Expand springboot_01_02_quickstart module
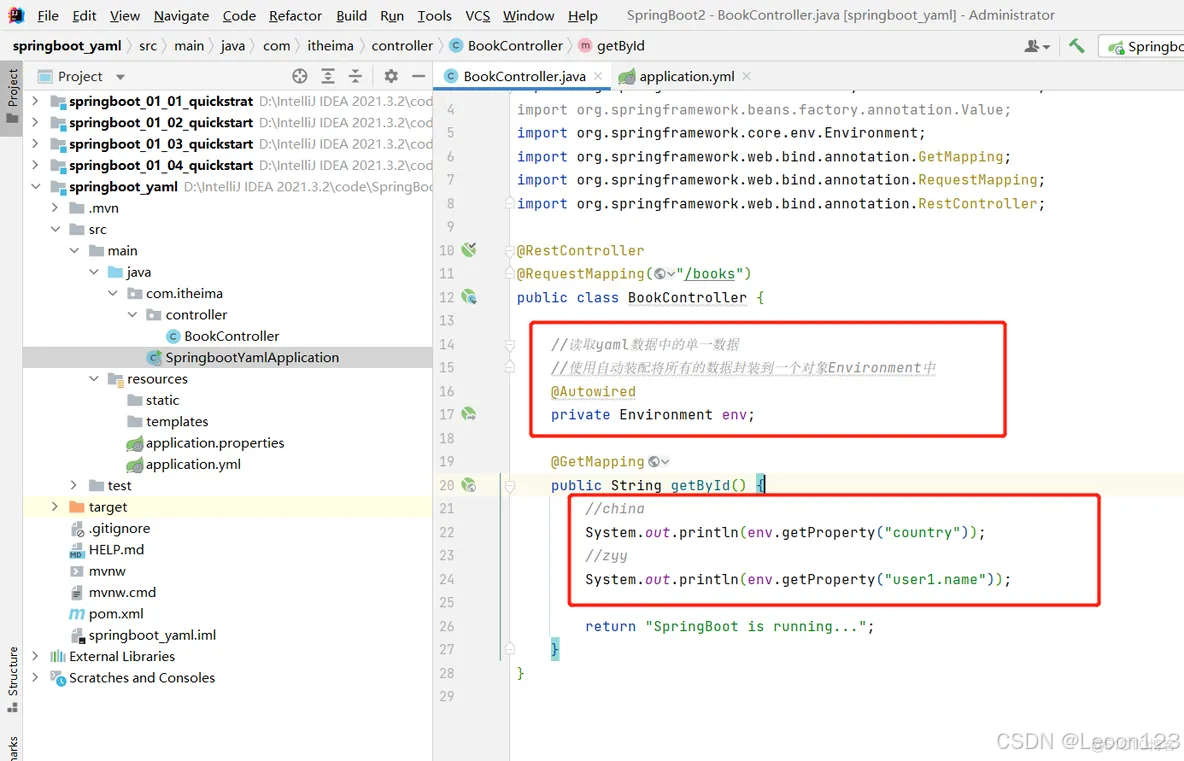 tap(35, 122)
